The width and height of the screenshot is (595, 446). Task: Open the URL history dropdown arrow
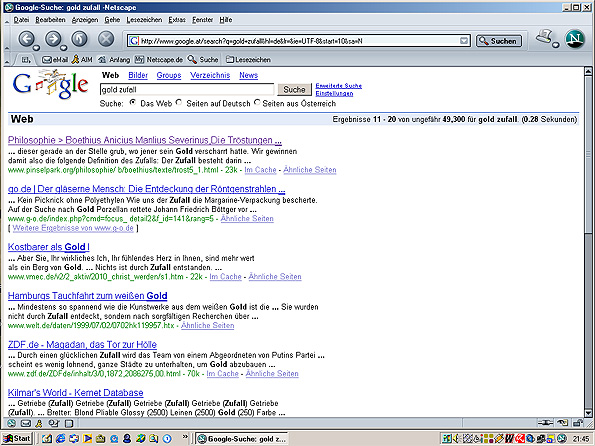pos(464,41)
